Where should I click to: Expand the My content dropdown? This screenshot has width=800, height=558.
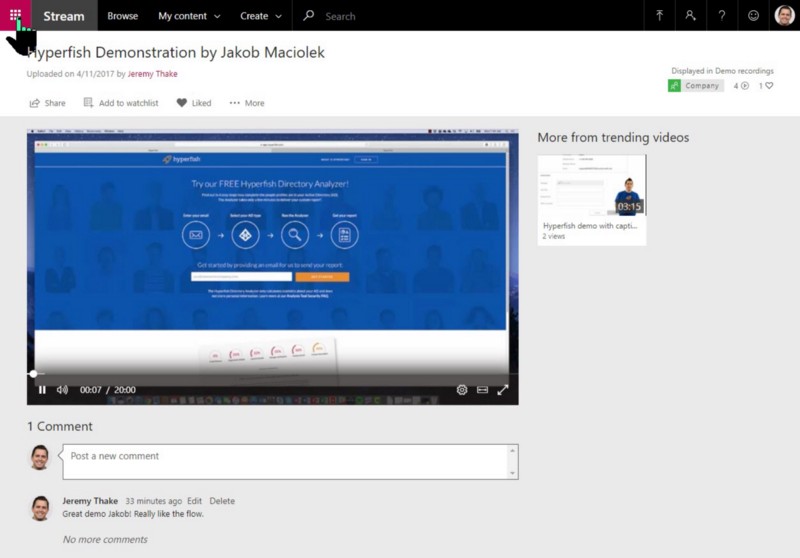[189, 16]
